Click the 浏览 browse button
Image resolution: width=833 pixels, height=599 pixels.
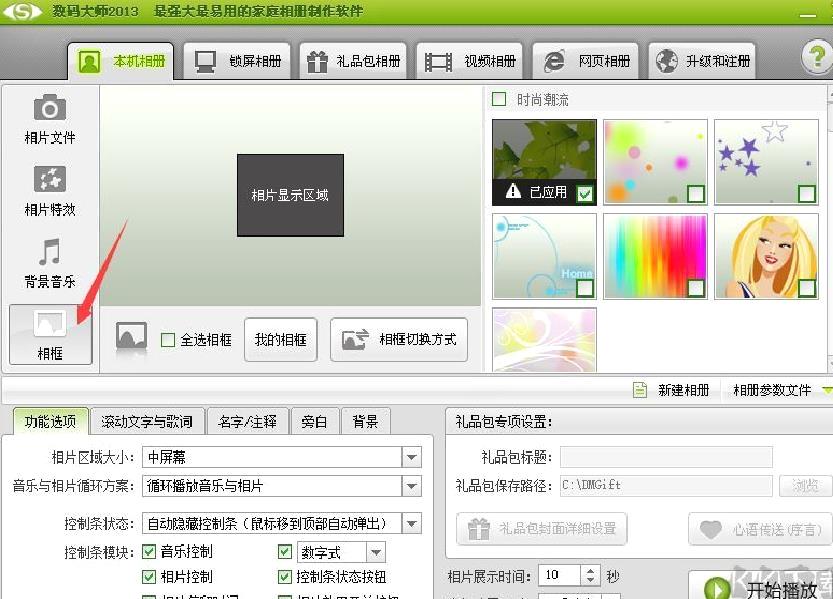pyautogui.click(x=805, y=485)
